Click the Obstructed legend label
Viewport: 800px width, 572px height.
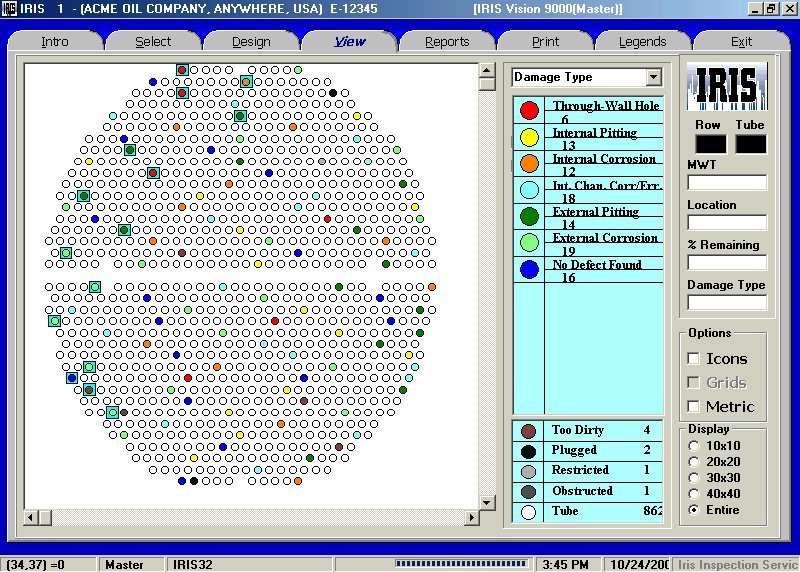(x=582, y=491)
